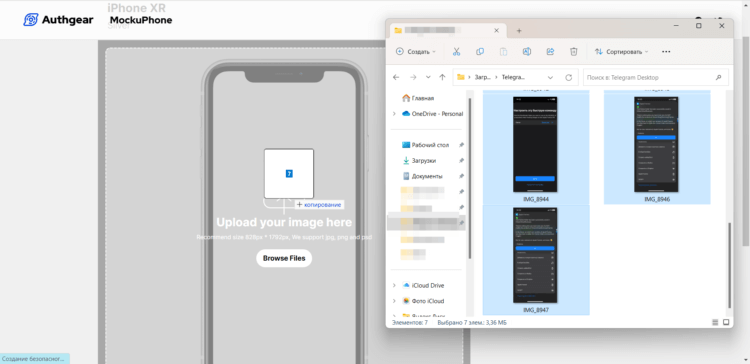Select the IMG_8947 thumbnail
The width and height of the screenshot is (750, 364).
coord(536,261)
